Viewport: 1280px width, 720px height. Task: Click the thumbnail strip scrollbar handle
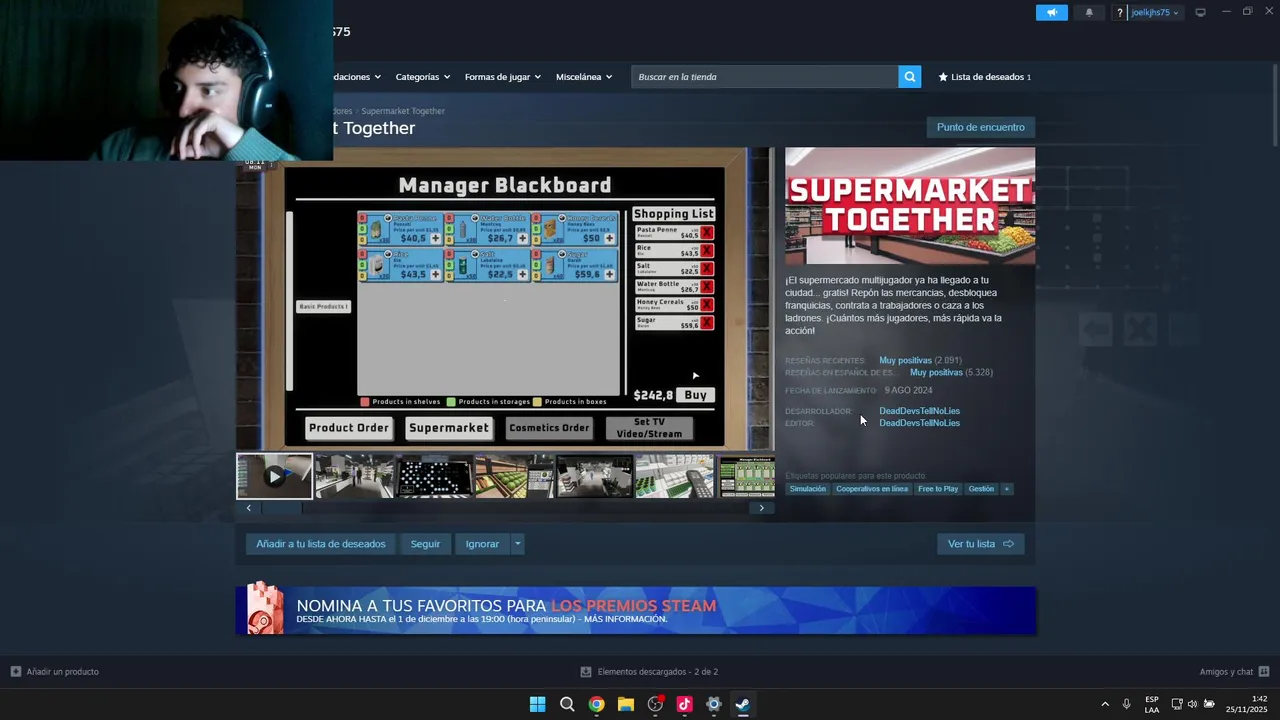(282, 508)
